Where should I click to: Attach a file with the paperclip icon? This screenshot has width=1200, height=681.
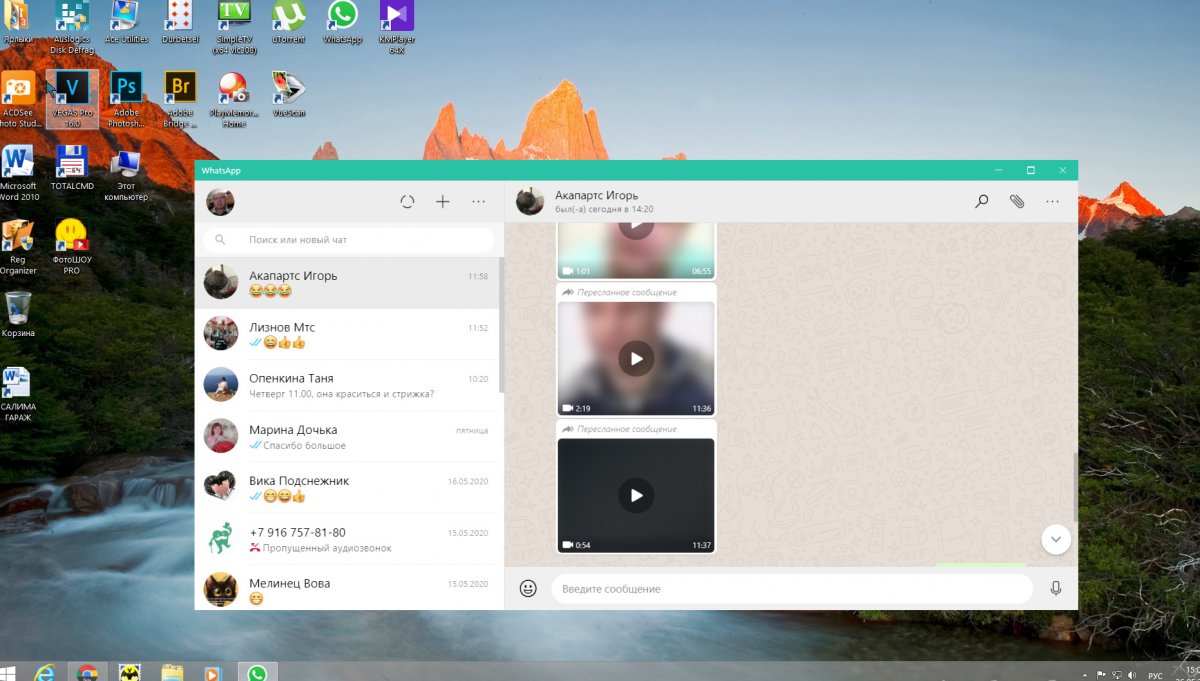point(1017,202)
